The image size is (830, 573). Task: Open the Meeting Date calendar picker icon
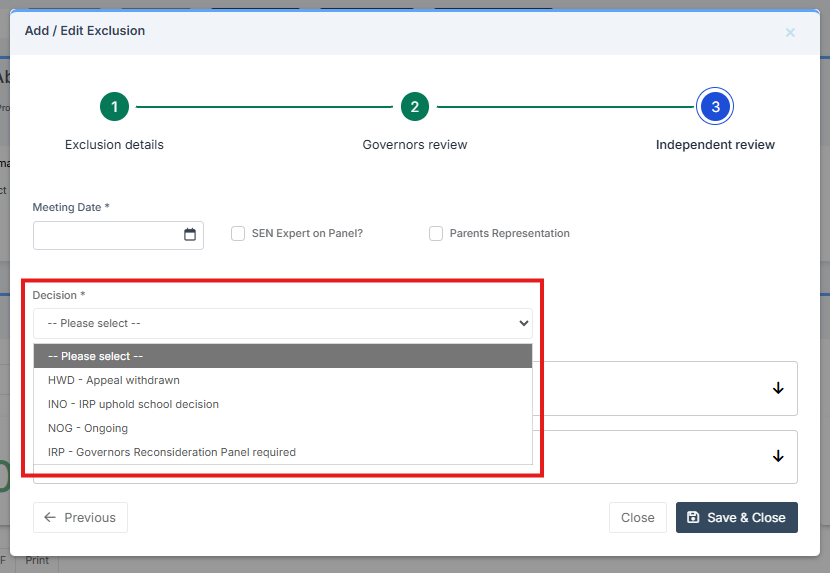190,235
